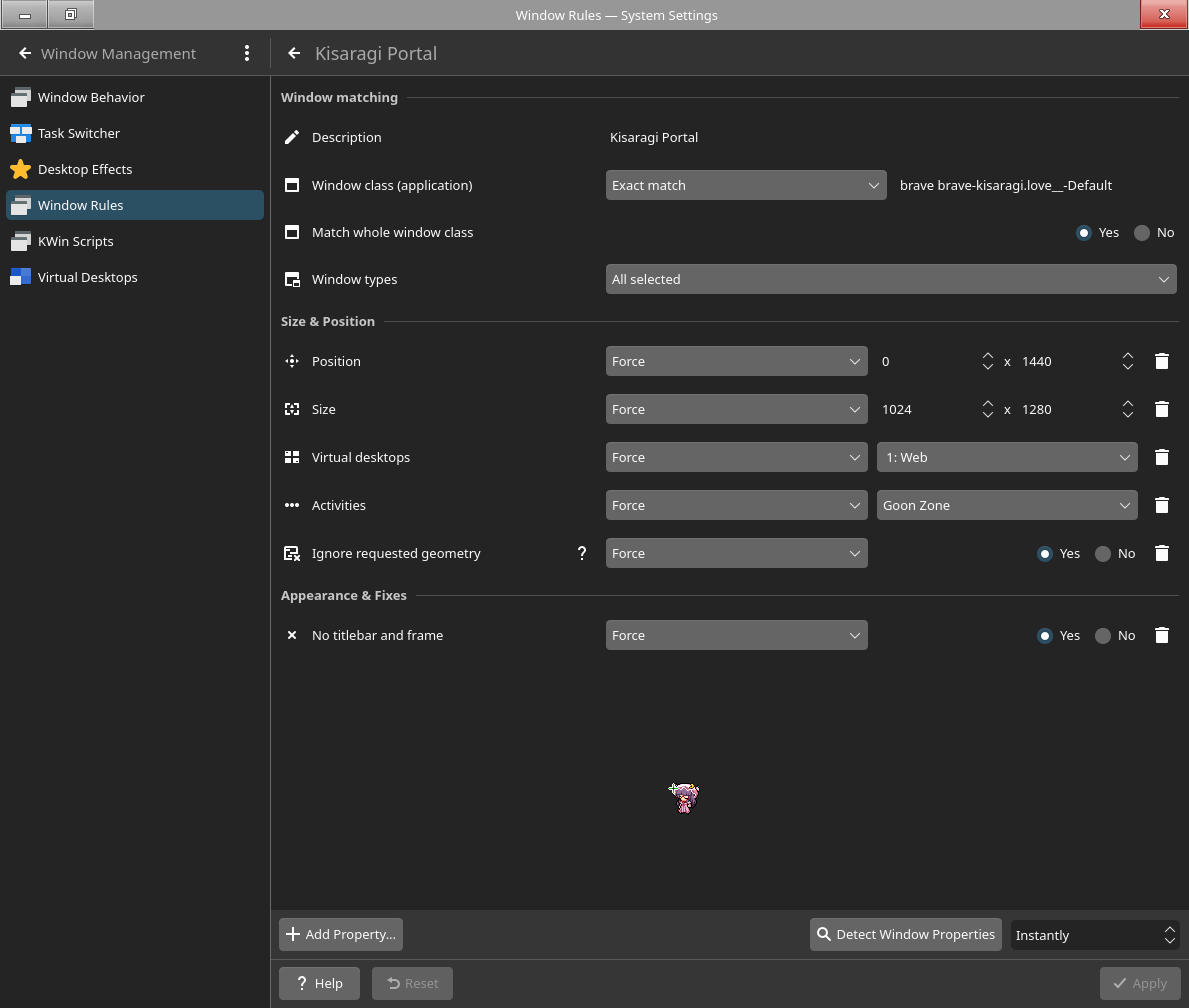Set No titlebar and frame to Yes

(1059, 636)
